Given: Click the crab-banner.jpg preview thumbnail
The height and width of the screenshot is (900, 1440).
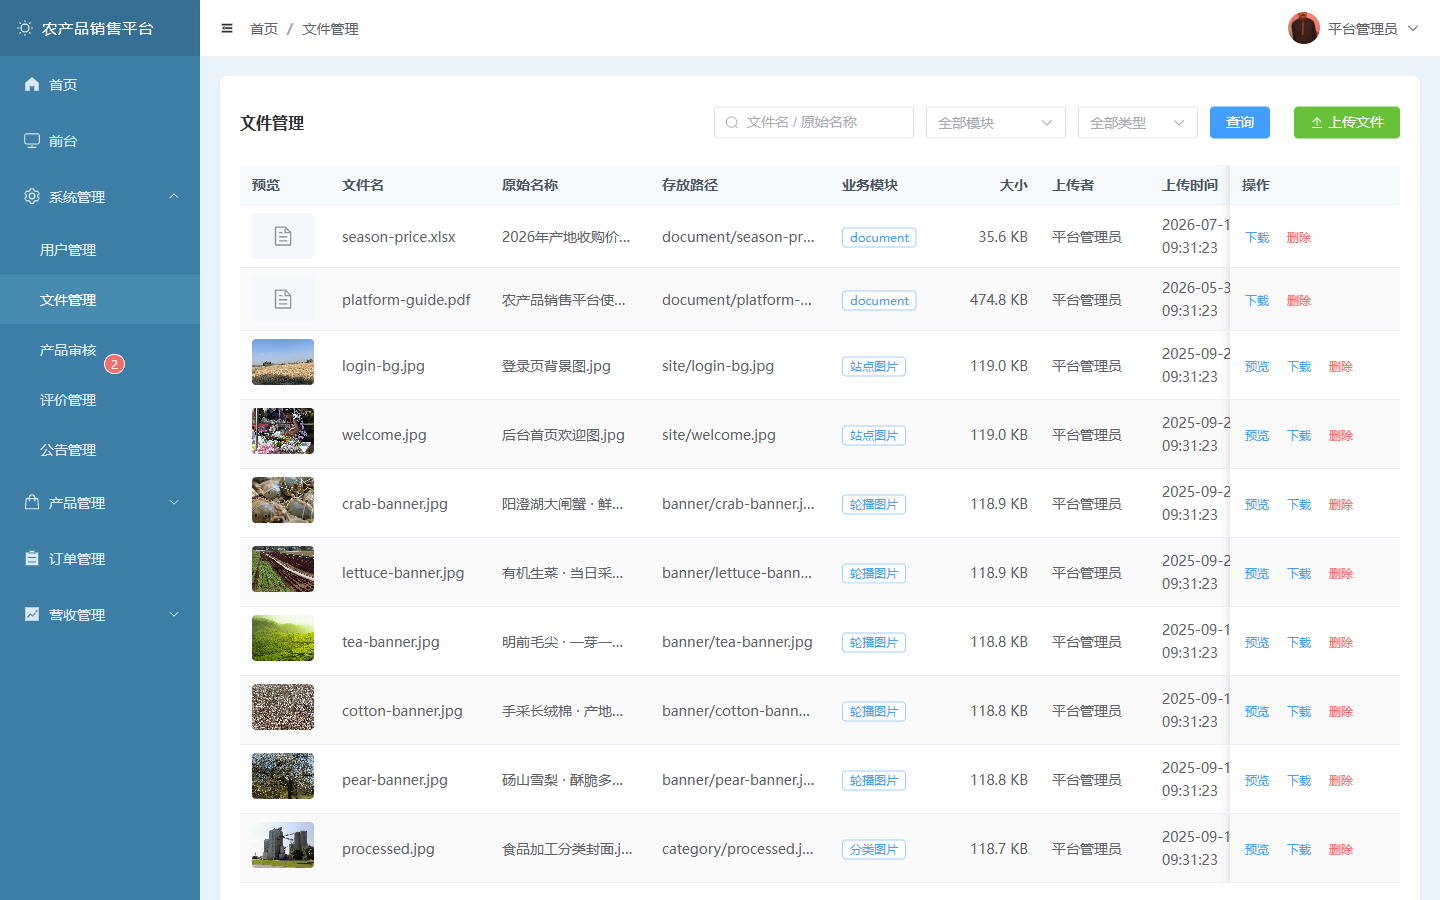Looking at the screenshot, I should click(x=283, y=500).
